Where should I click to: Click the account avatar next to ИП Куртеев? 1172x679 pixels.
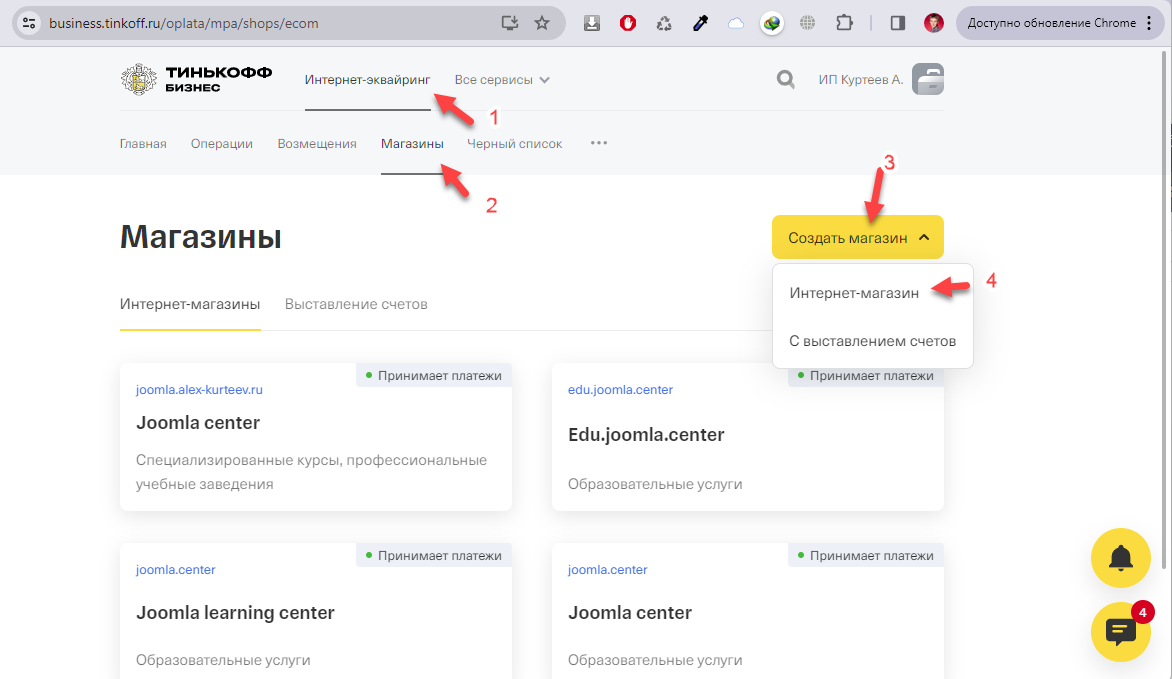pyautogui.click(x=928, y=79)
